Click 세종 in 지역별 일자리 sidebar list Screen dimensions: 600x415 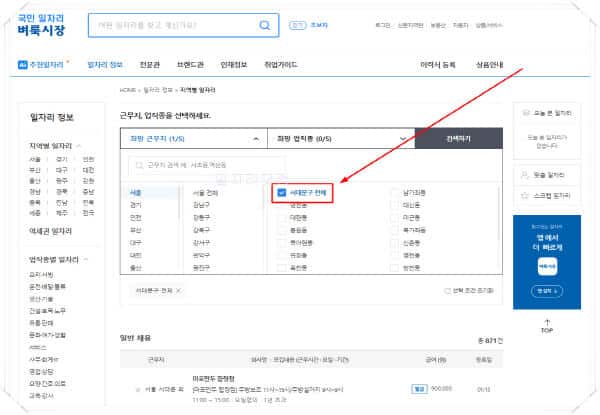pos(35,213)
